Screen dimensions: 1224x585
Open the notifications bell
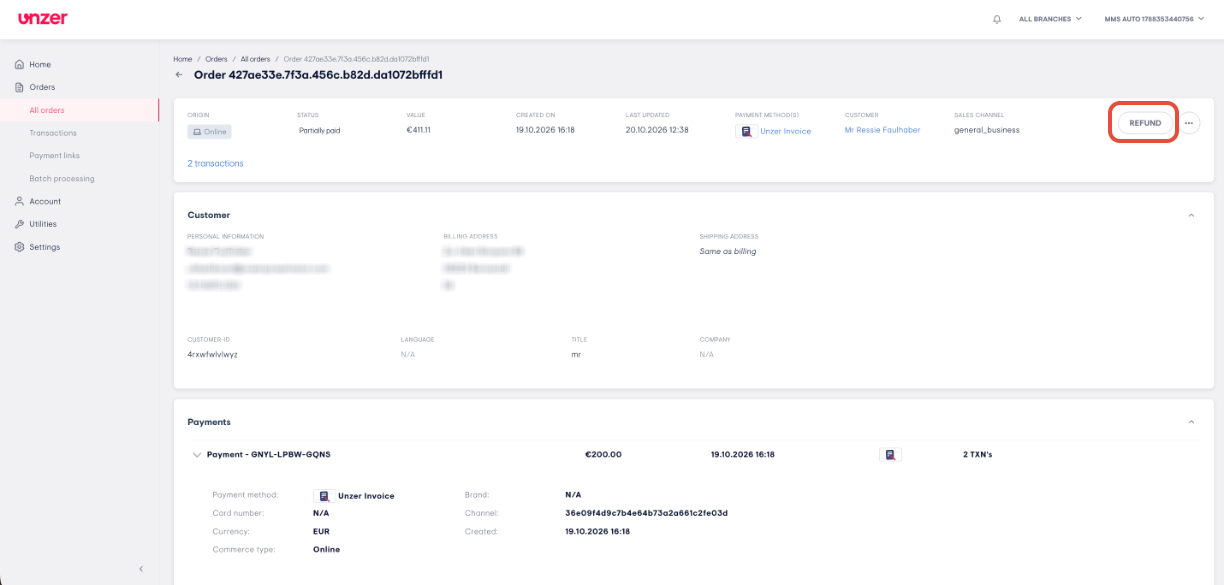(x=997, y=19)
